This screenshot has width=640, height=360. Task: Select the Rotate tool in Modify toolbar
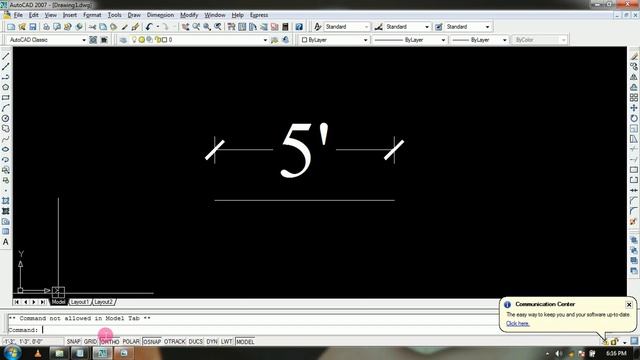[x=634, y=118]
